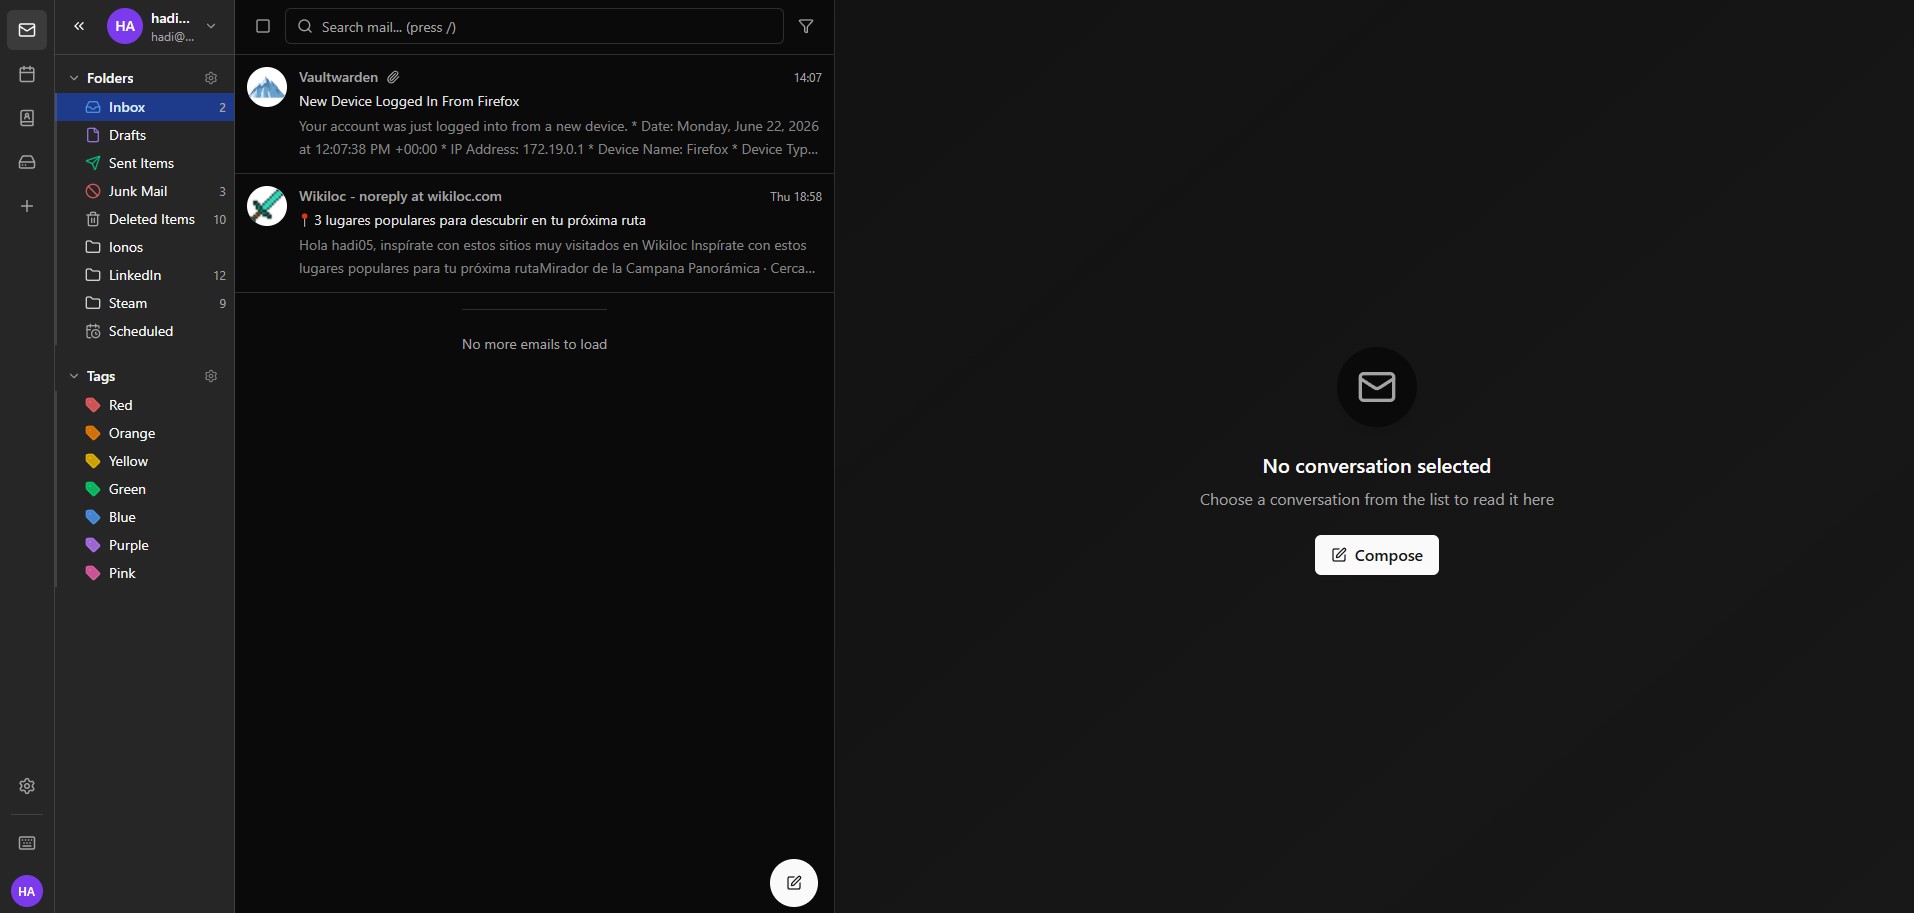
Task: Open the Contacts view icon
Action: click(27, 118)
